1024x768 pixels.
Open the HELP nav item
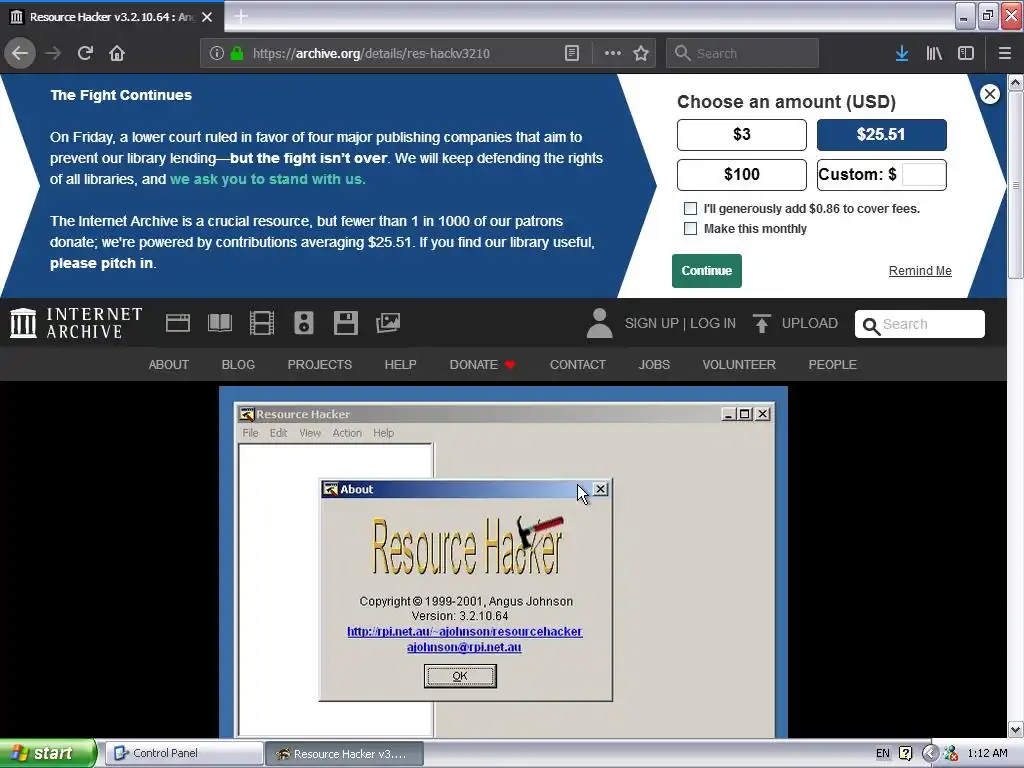pos(400,364)
